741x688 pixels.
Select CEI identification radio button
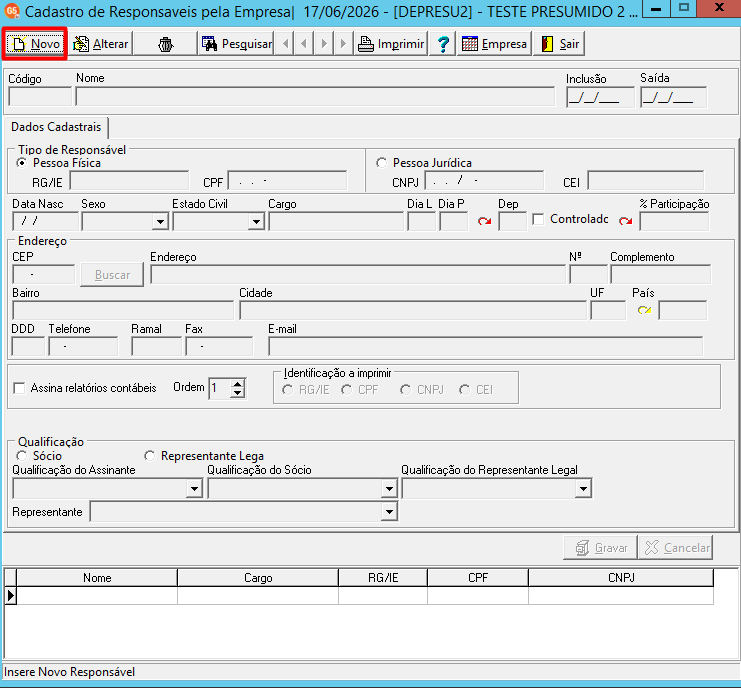tap(465, 390)
